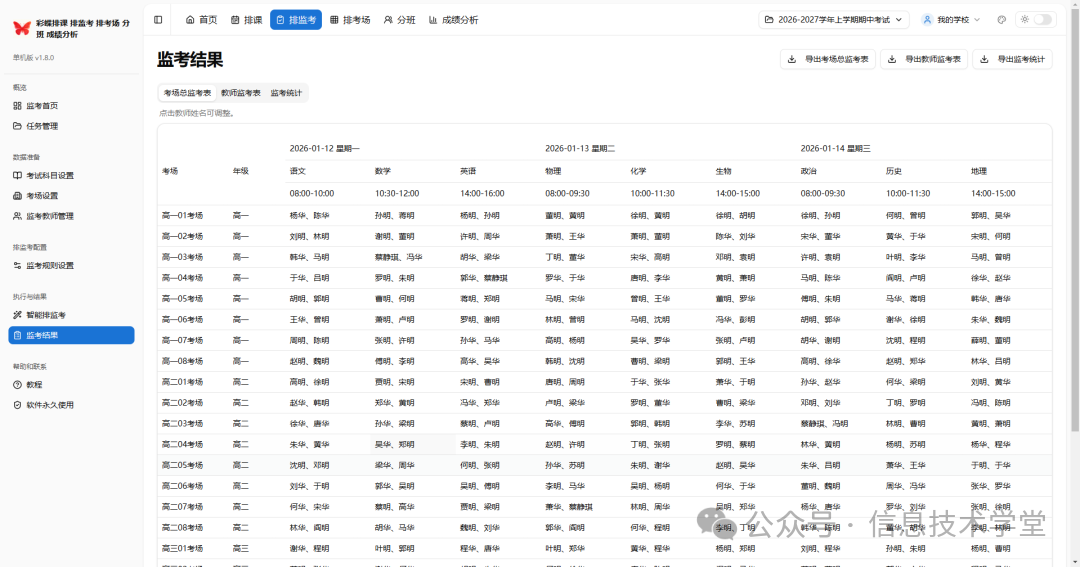Open 监考教师管理 in sidebar

[72, 216]
